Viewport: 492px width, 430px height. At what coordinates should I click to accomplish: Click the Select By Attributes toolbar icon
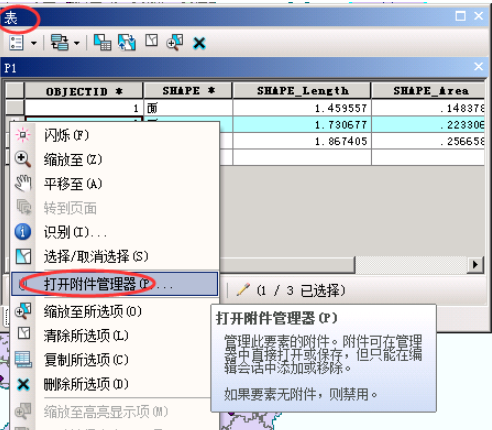(102, 43)
